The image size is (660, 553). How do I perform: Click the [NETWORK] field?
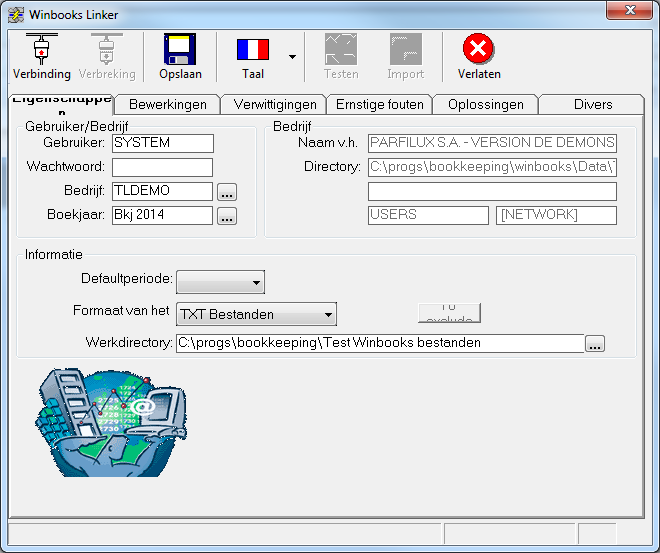556,215
